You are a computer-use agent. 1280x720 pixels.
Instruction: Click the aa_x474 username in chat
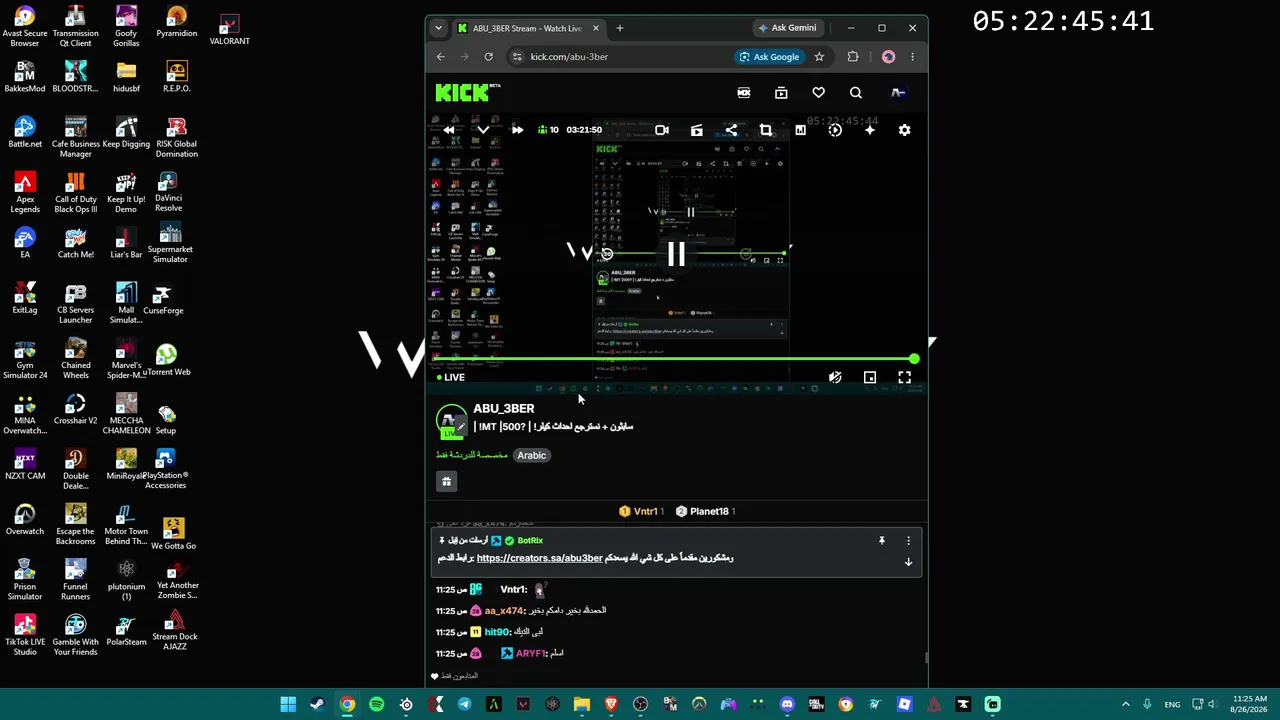[504, 611]
